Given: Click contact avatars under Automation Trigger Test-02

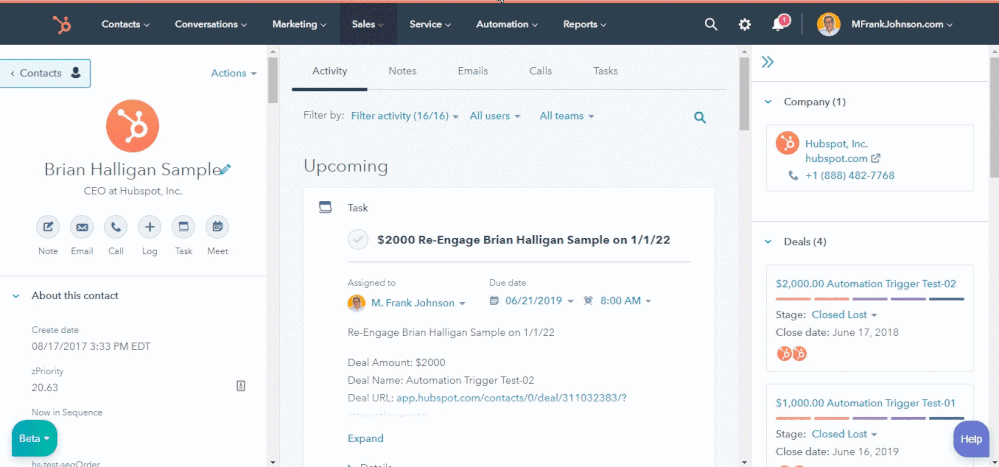Looking at the screenshot, I should pyautogui.click(x=791, y=354).
